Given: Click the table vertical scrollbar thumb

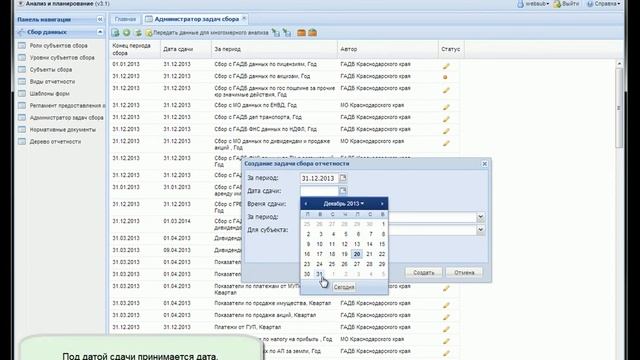Looking at the screenshot, I should [619, 108].
